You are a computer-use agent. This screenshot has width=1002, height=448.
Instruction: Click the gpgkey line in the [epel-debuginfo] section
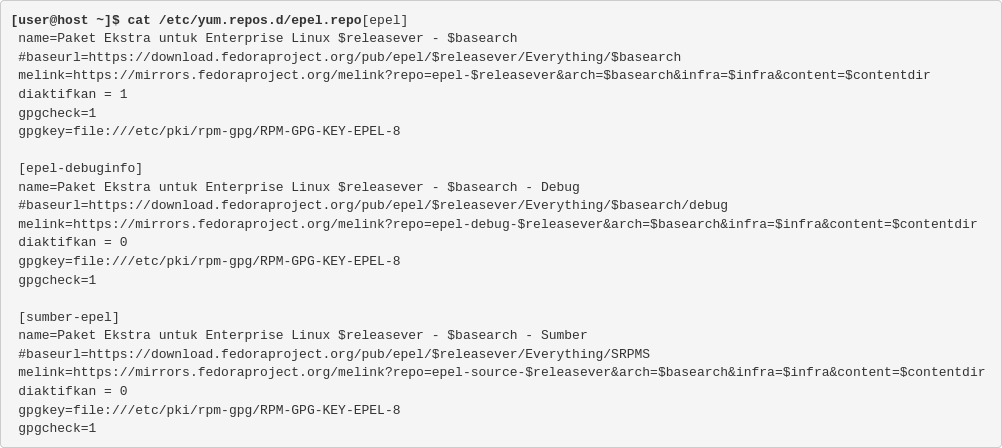pos(209,261)
